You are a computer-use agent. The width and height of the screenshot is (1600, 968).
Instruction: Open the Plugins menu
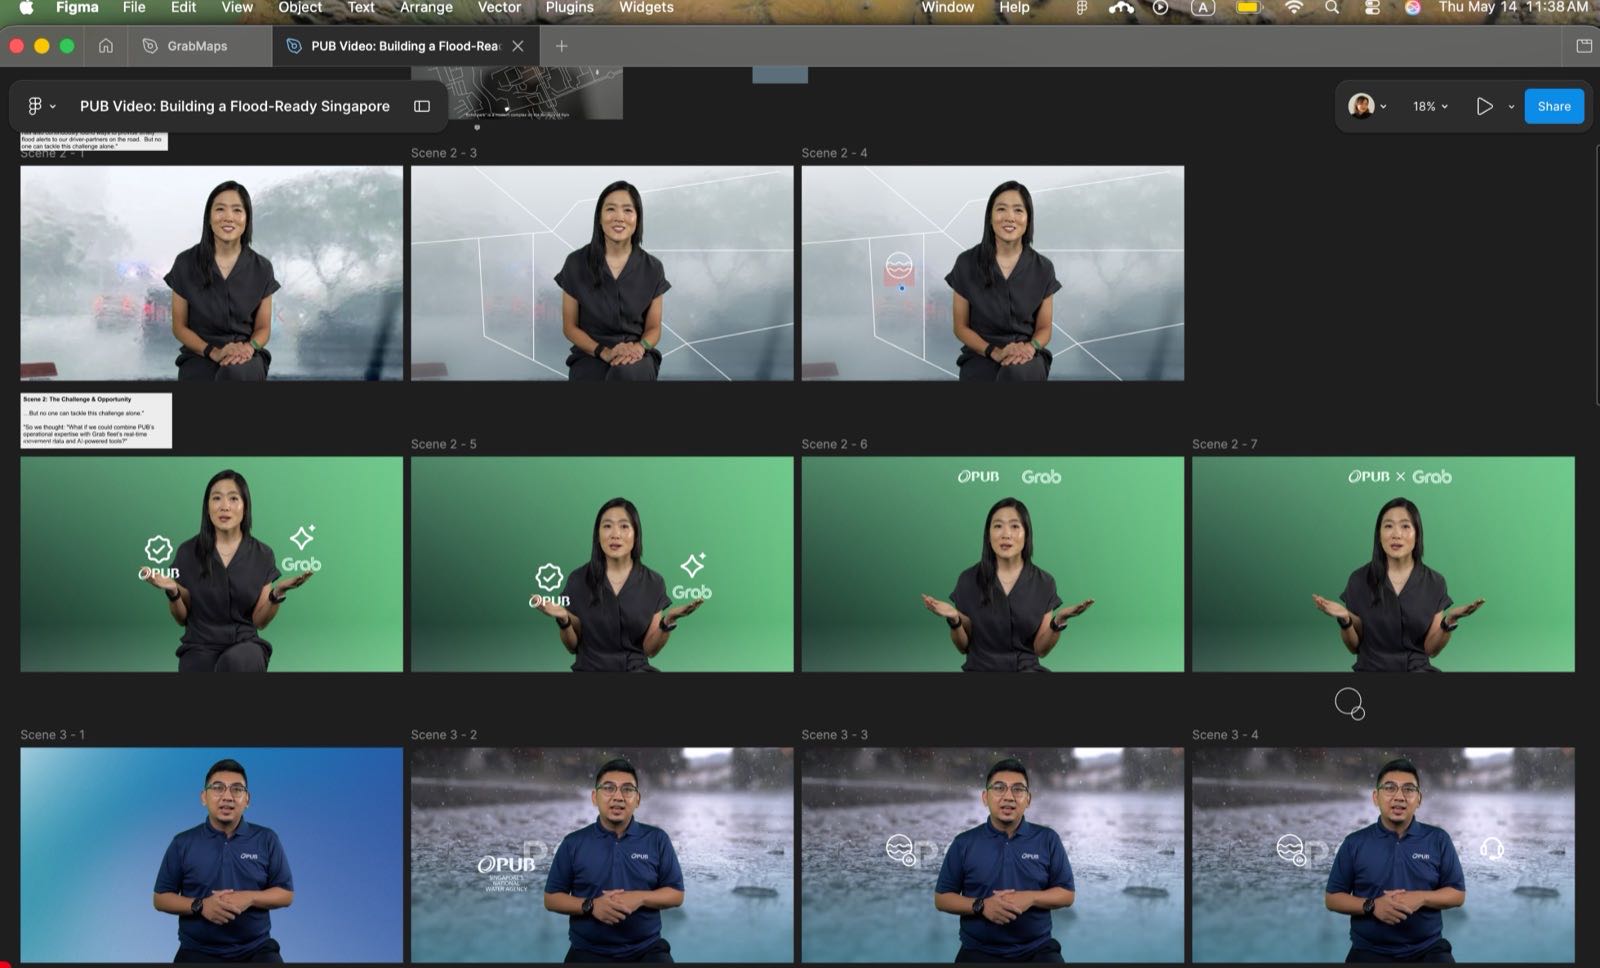click(570, 7)
